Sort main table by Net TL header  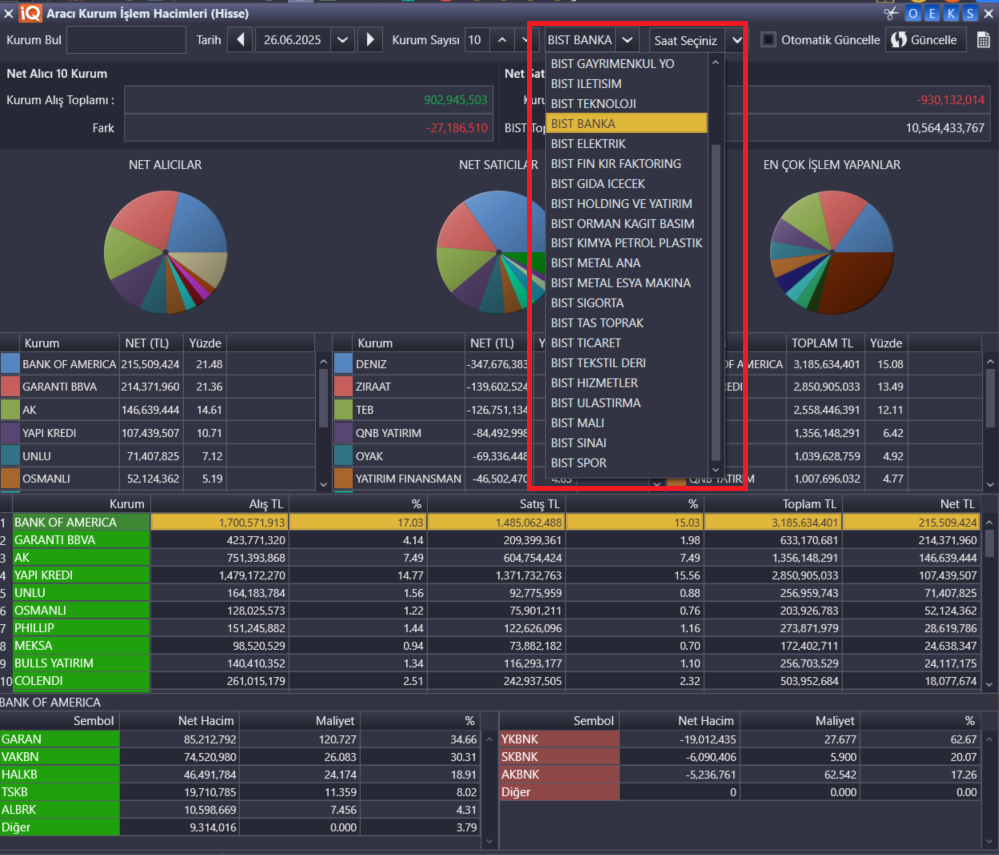pos(911,504)
